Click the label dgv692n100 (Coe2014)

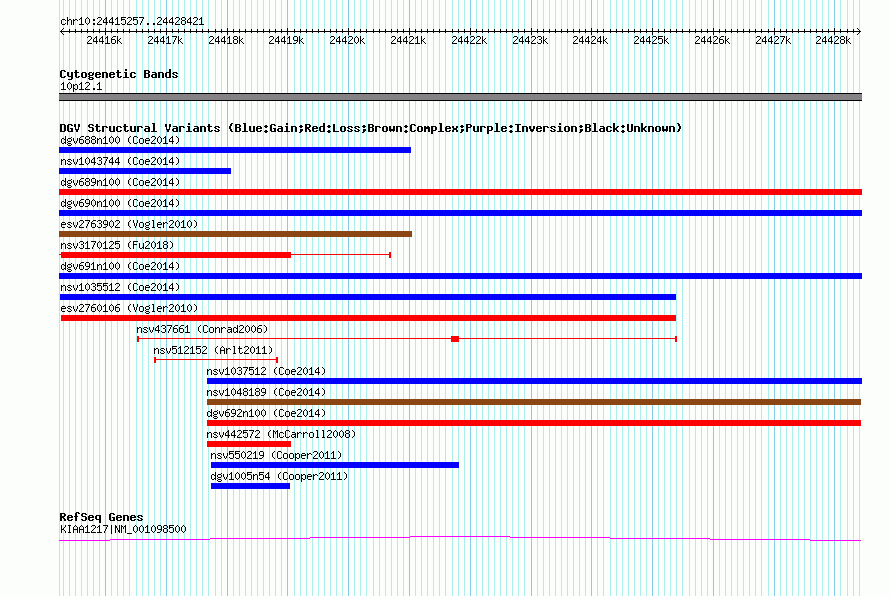[266, 413]
